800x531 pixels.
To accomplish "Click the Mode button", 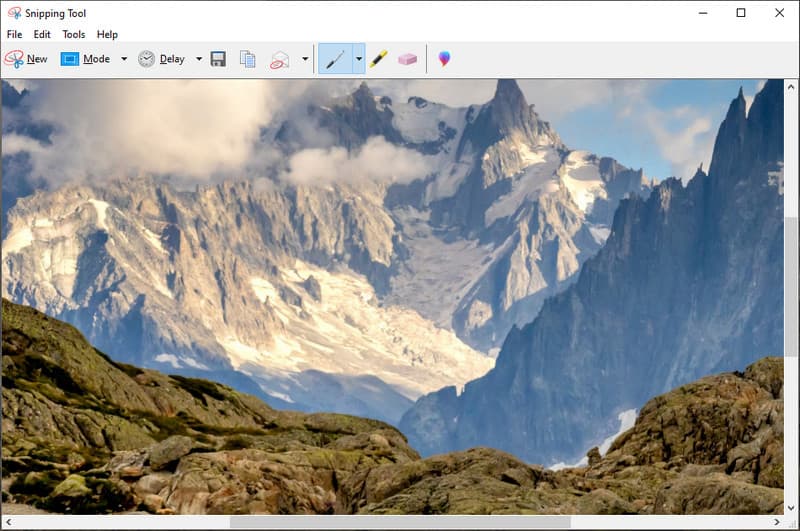I will 85,59.
